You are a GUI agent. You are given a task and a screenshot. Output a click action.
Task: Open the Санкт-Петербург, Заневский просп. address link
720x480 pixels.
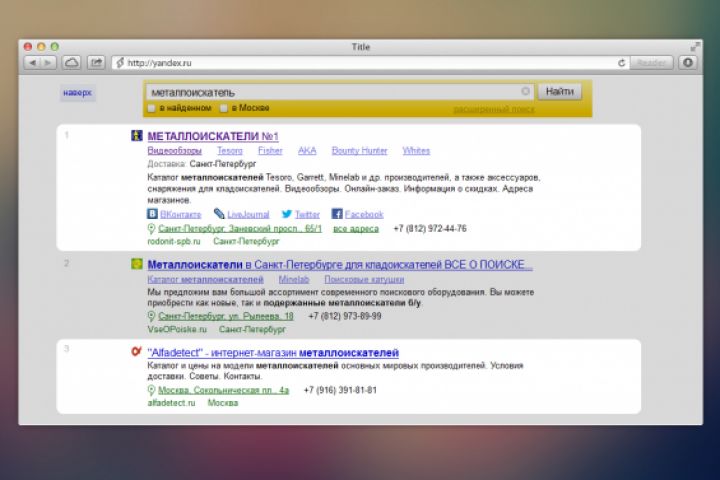click(240, 229)
